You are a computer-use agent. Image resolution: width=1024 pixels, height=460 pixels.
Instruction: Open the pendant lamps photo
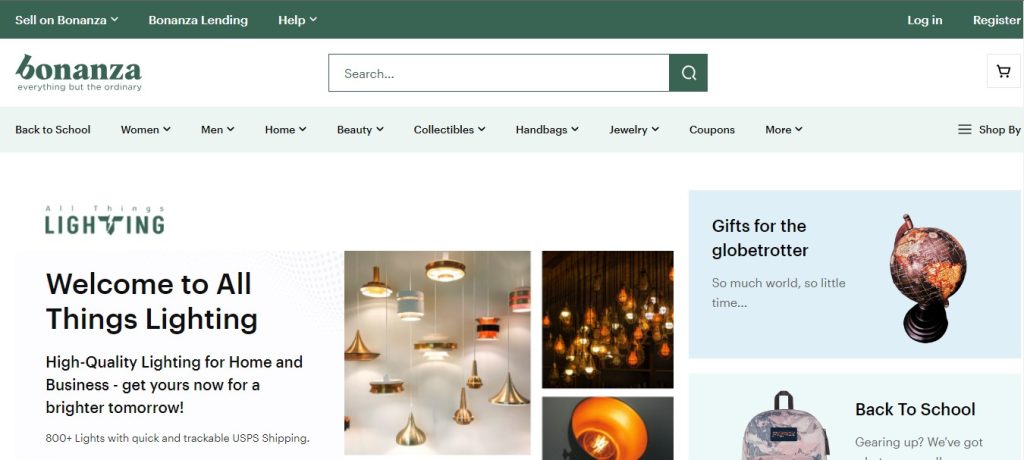437,352
